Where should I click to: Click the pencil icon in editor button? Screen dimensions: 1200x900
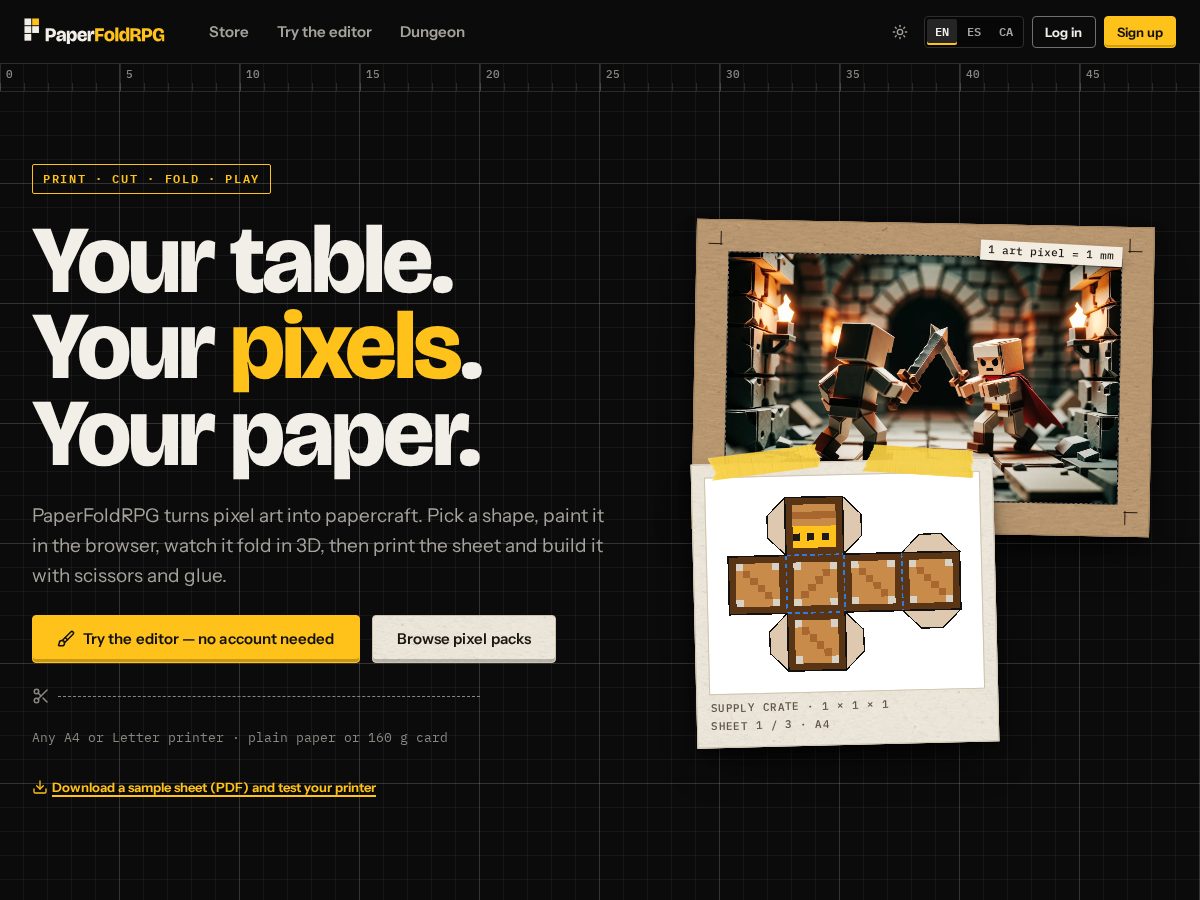(x=66, y=639)
